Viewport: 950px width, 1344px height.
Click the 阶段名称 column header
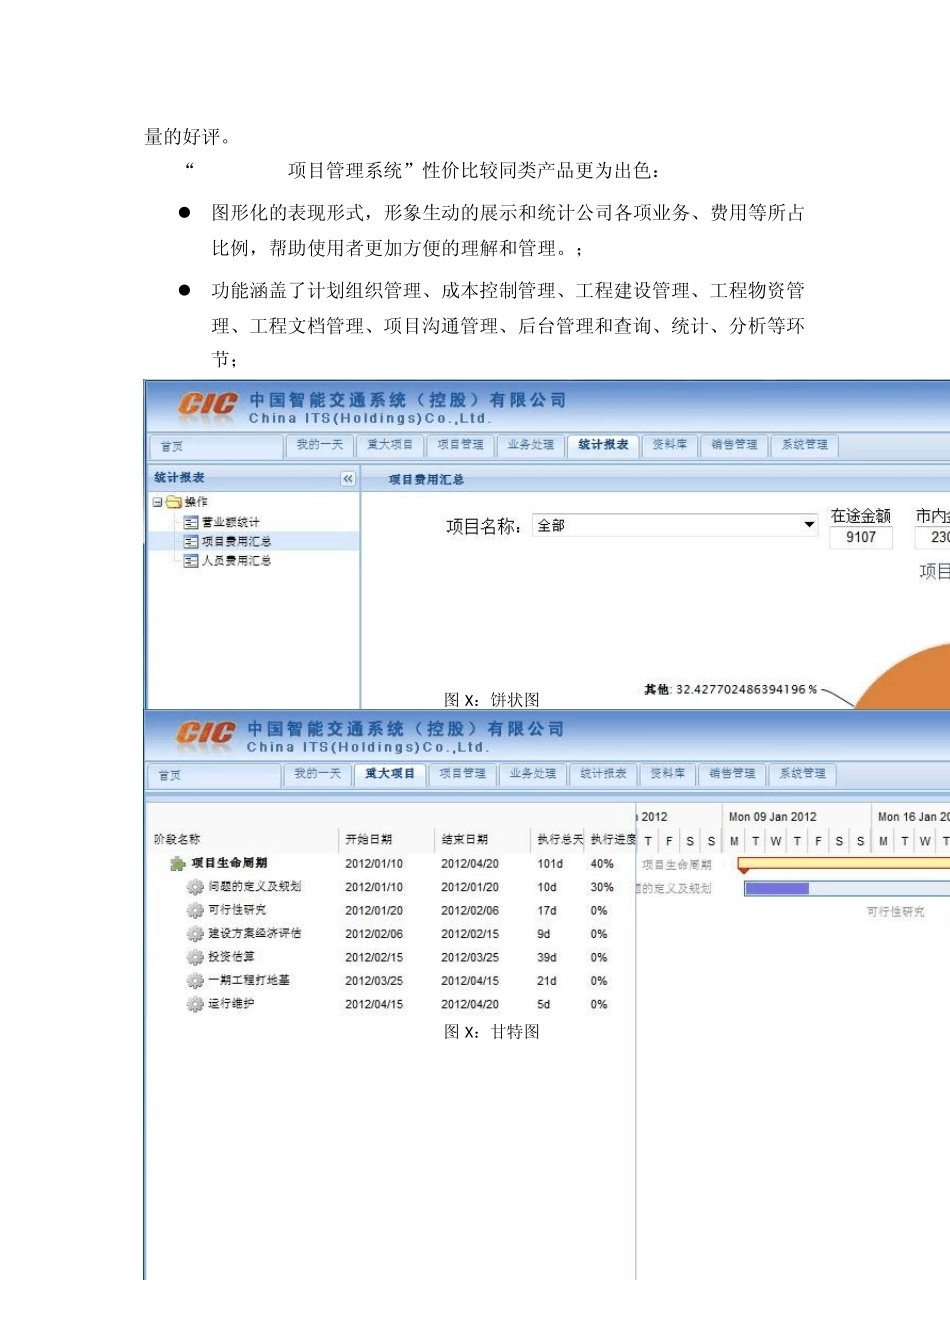tap(177, 839)
